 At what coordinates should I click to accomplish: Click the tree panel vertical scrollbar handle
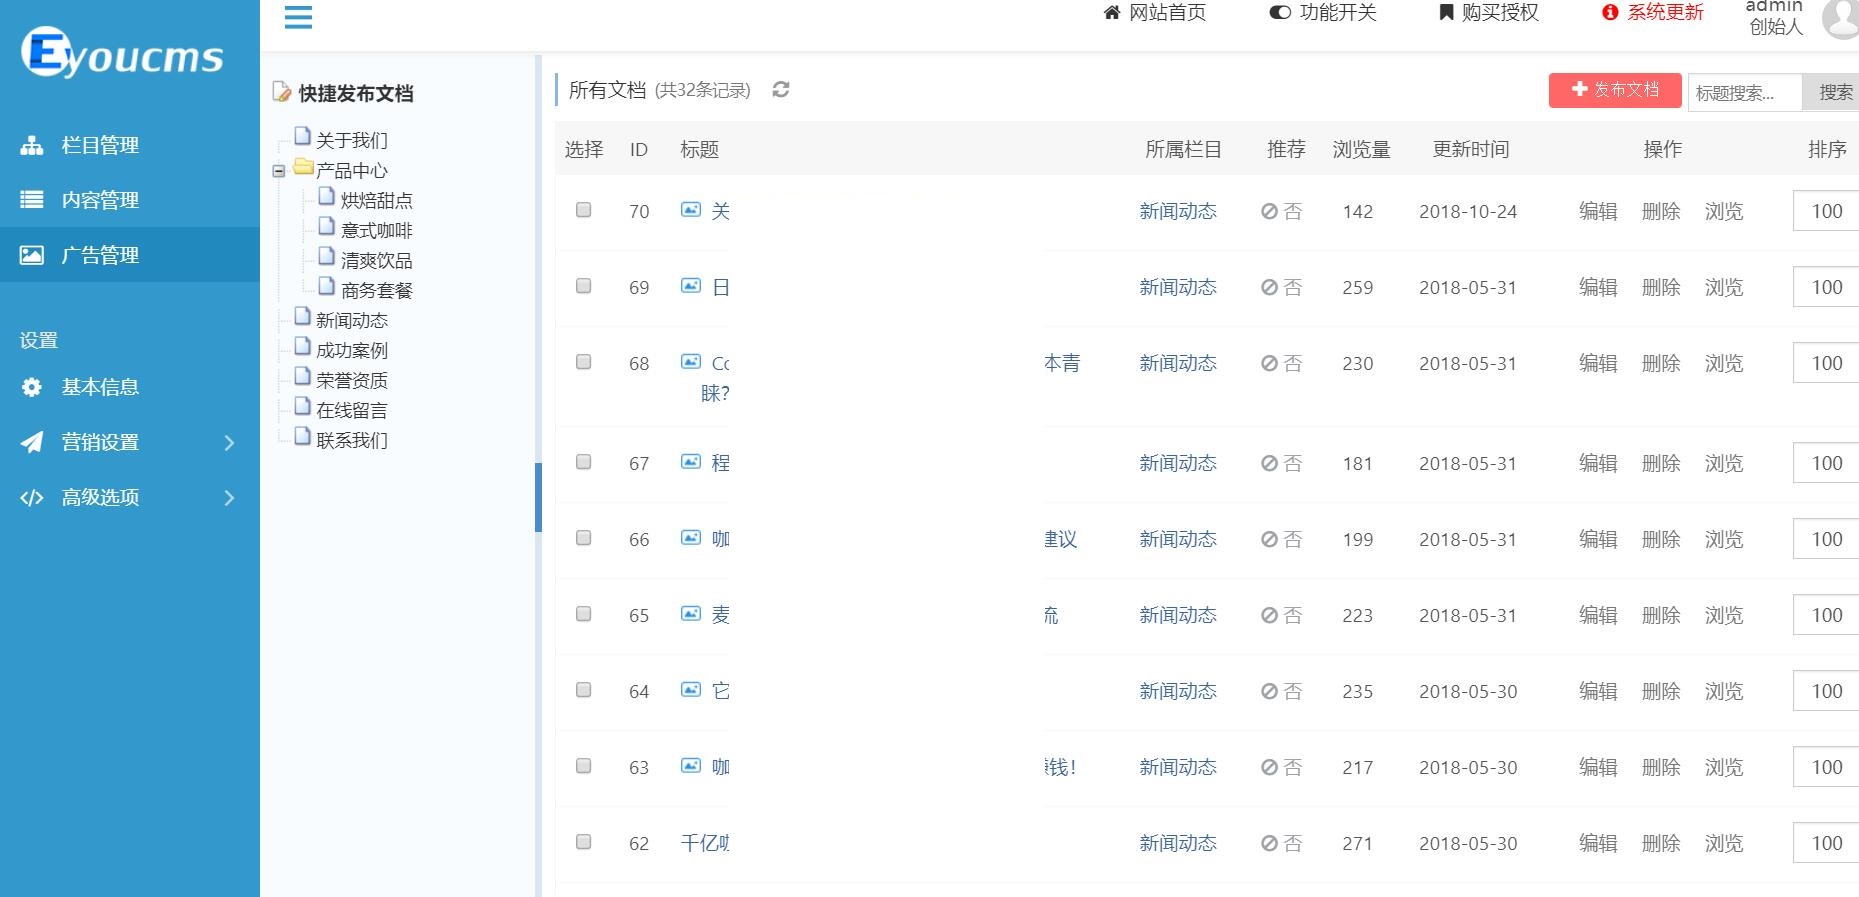tap(538, 497)
